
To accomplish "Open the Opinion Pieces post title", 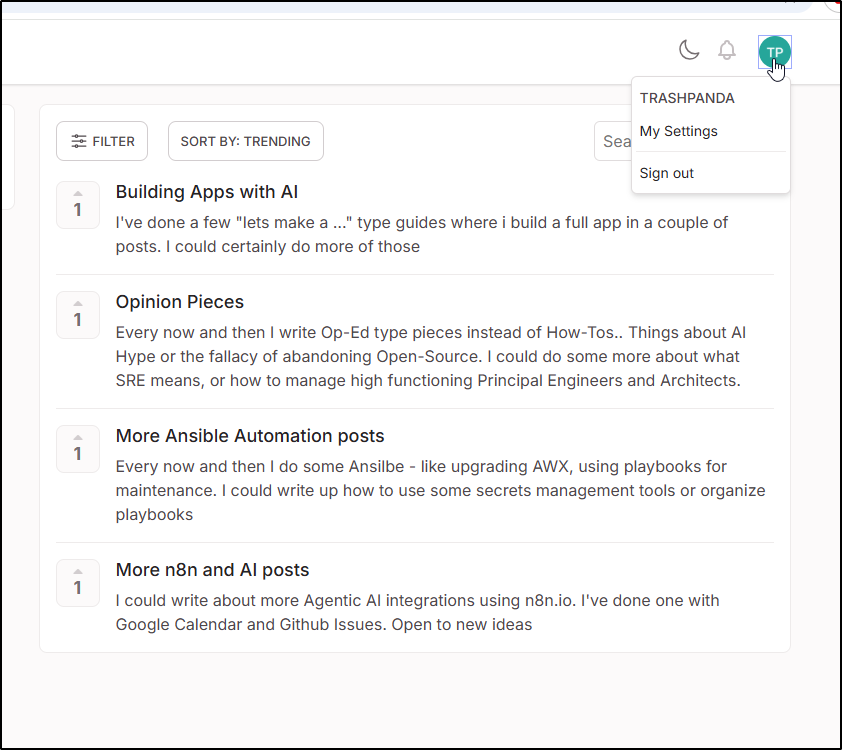I will point(180,302).
